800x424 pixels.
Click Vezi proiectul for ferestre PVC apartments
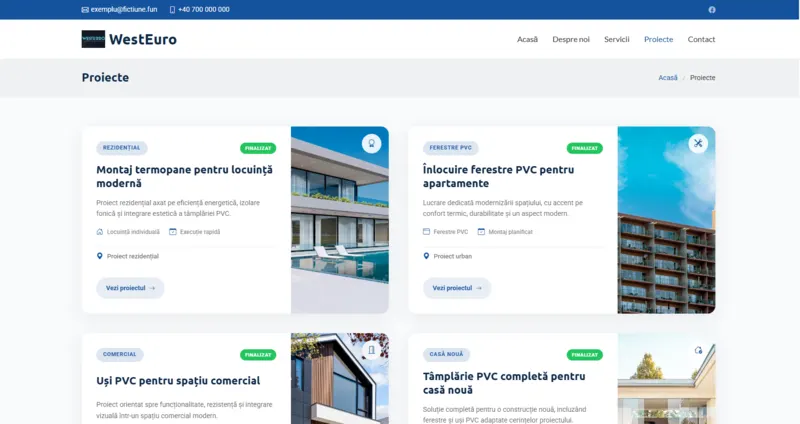click(457, 288)
